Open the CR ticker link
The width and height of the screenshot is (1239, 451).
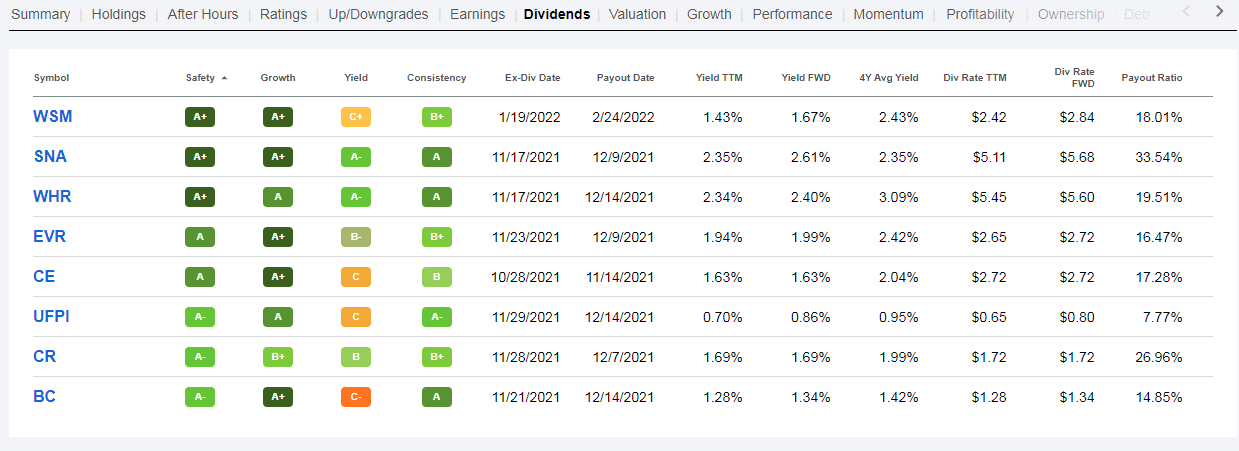(44, 357)
